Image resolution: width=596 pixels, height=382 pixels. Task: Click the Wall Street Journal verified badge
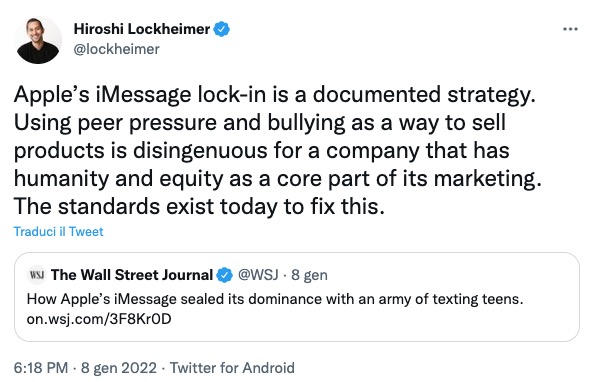[x=224, y=275]
